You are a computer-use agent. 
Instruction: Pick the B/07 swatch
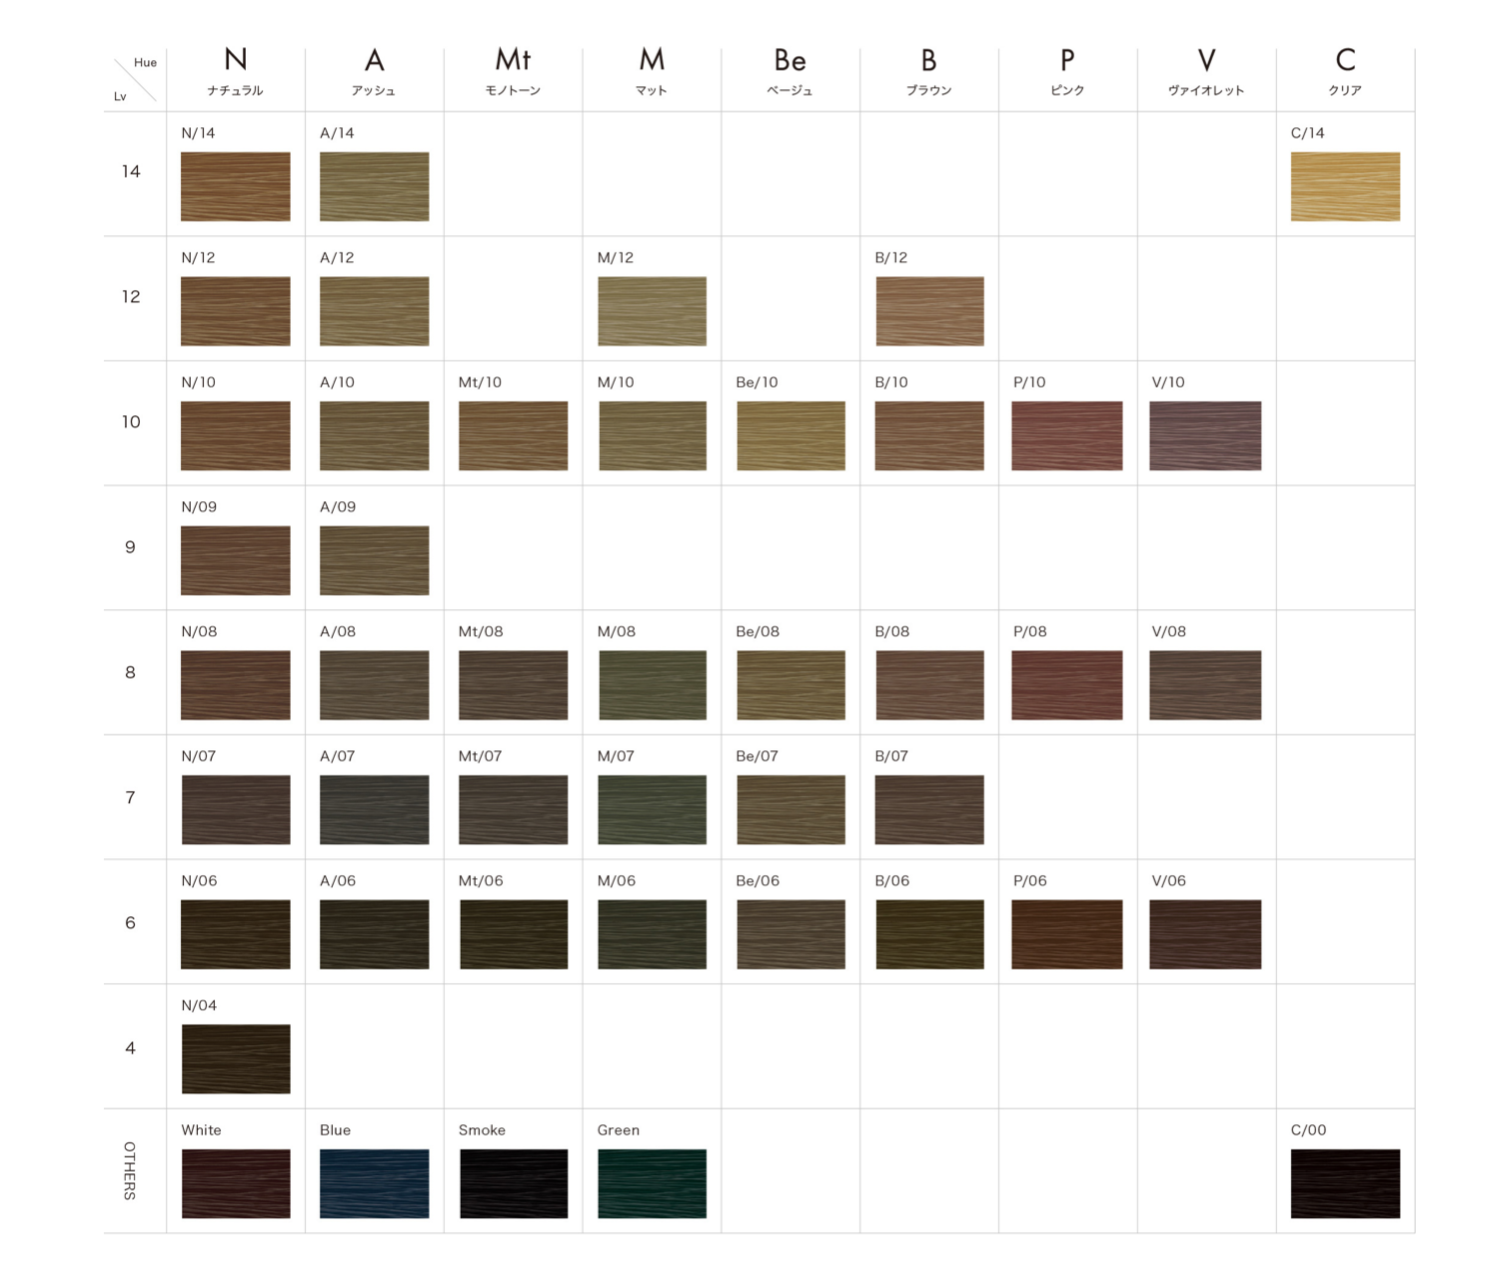(929, 810)
